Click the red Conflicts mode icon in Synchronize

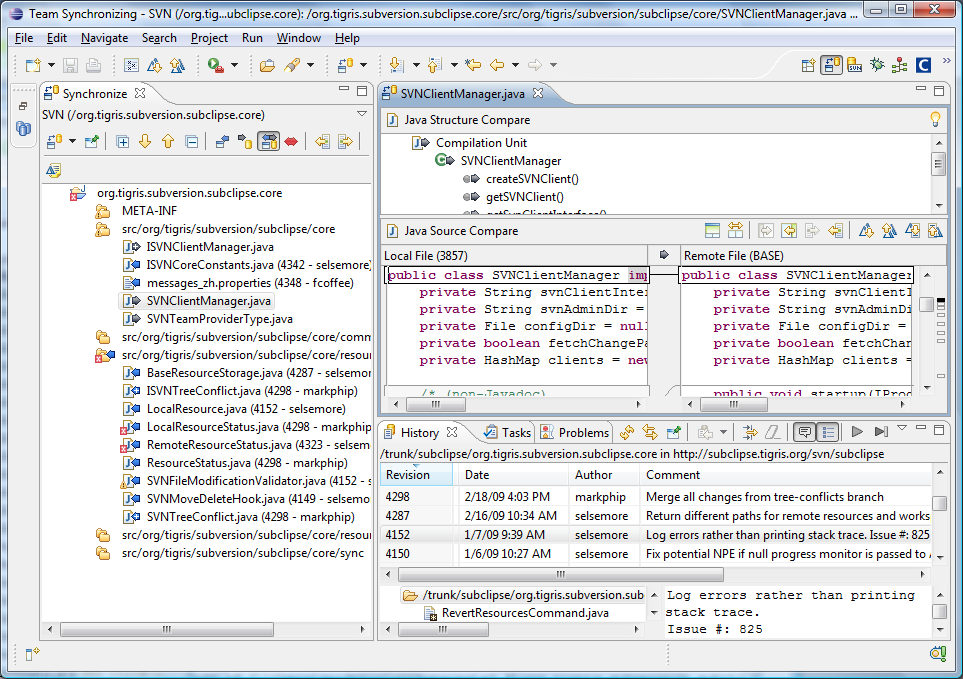click(x=291, y=142)
